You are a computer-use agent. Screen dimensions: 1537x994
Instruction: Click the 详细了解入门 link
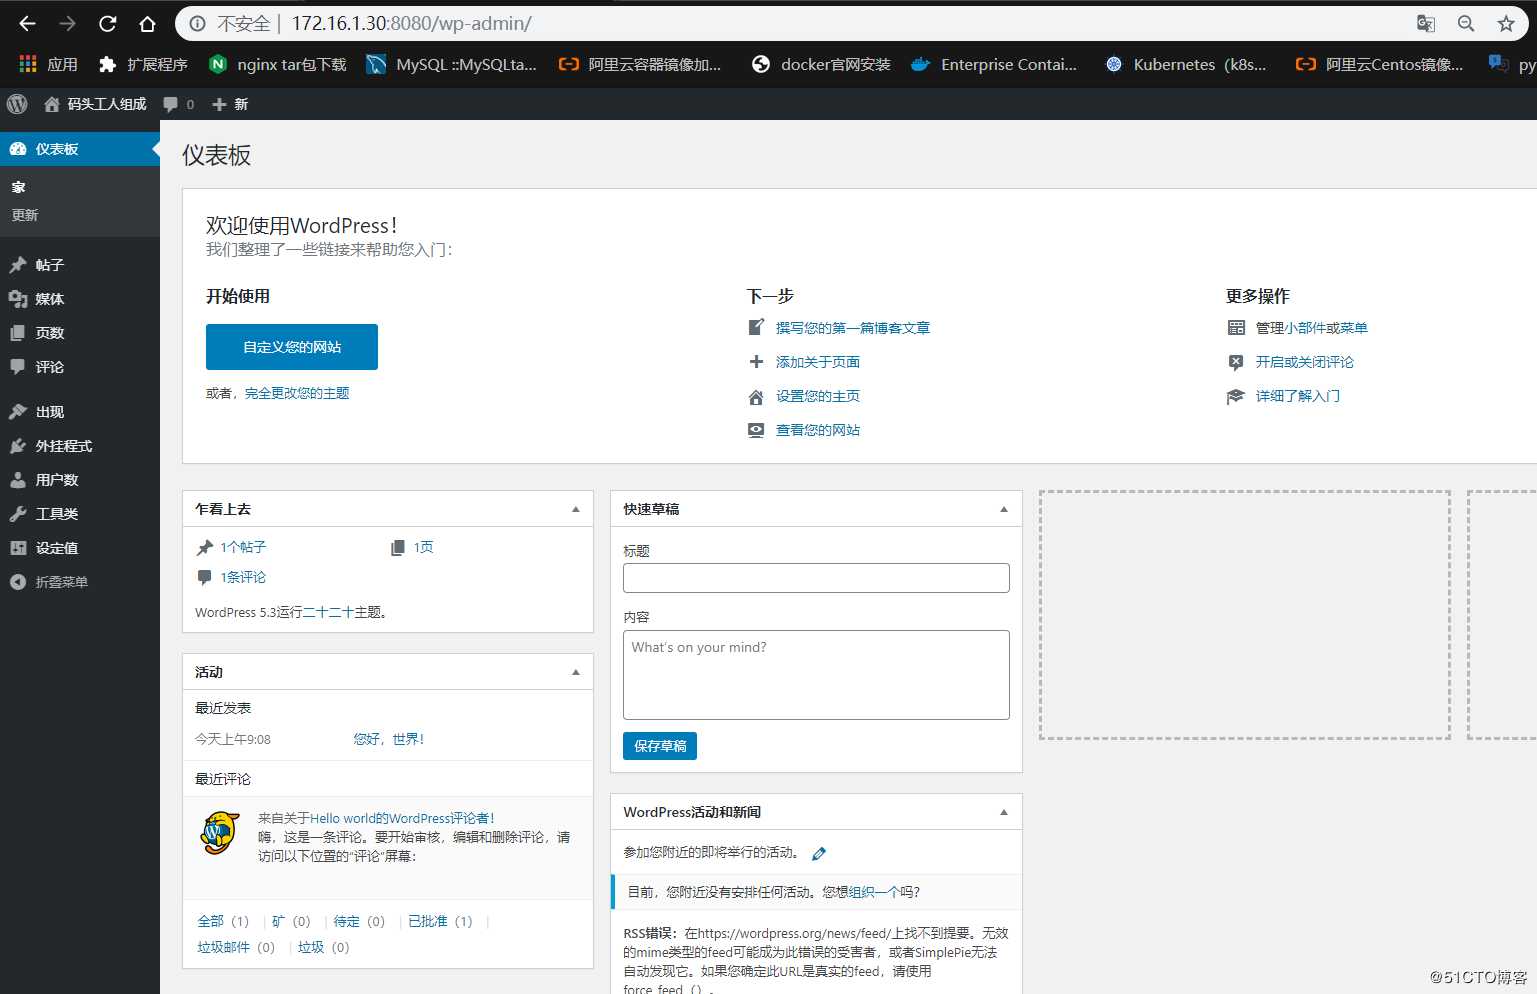pos(1298,396)
